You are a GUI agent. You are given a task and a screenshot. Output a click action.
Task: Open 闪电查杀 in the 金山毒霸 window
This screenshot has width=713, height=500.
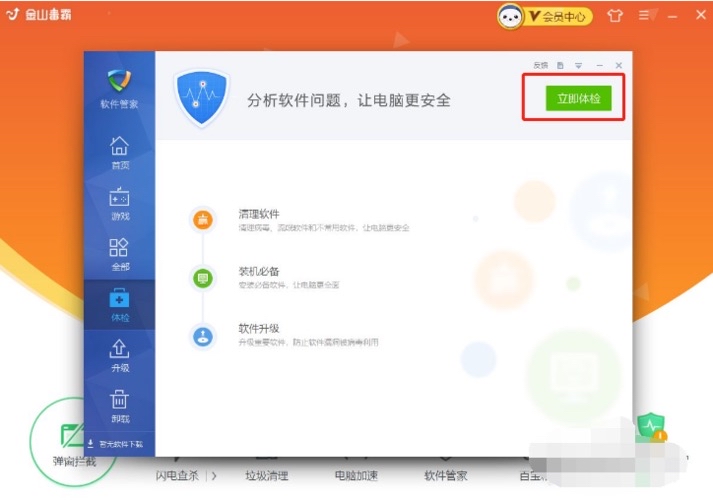pyautogui.click(x=177, y=475)
